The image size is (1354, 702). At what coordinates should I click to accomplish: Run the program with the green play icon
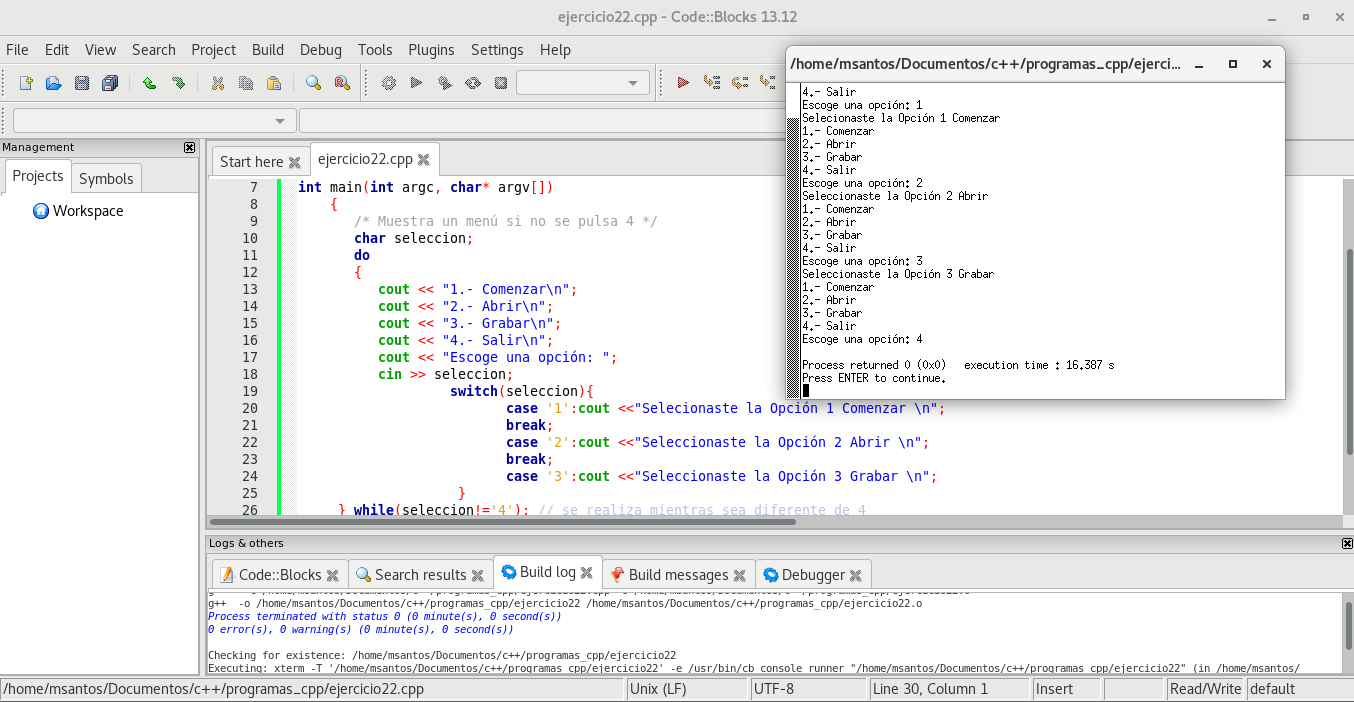pyautogui.click(x=417, y=83)
